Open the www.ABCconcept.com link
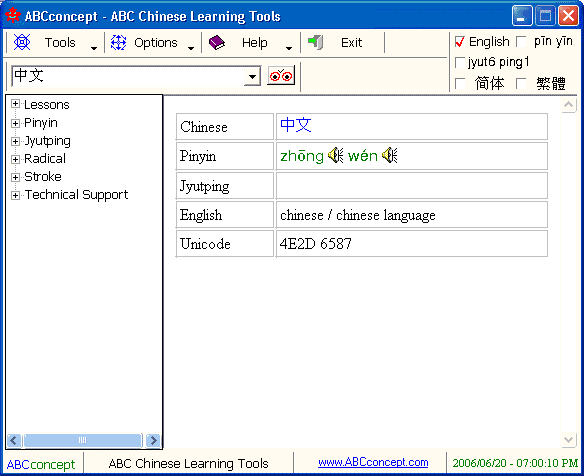Image resolution: width=584 pixels, height=476 pixels. point(373,462)
